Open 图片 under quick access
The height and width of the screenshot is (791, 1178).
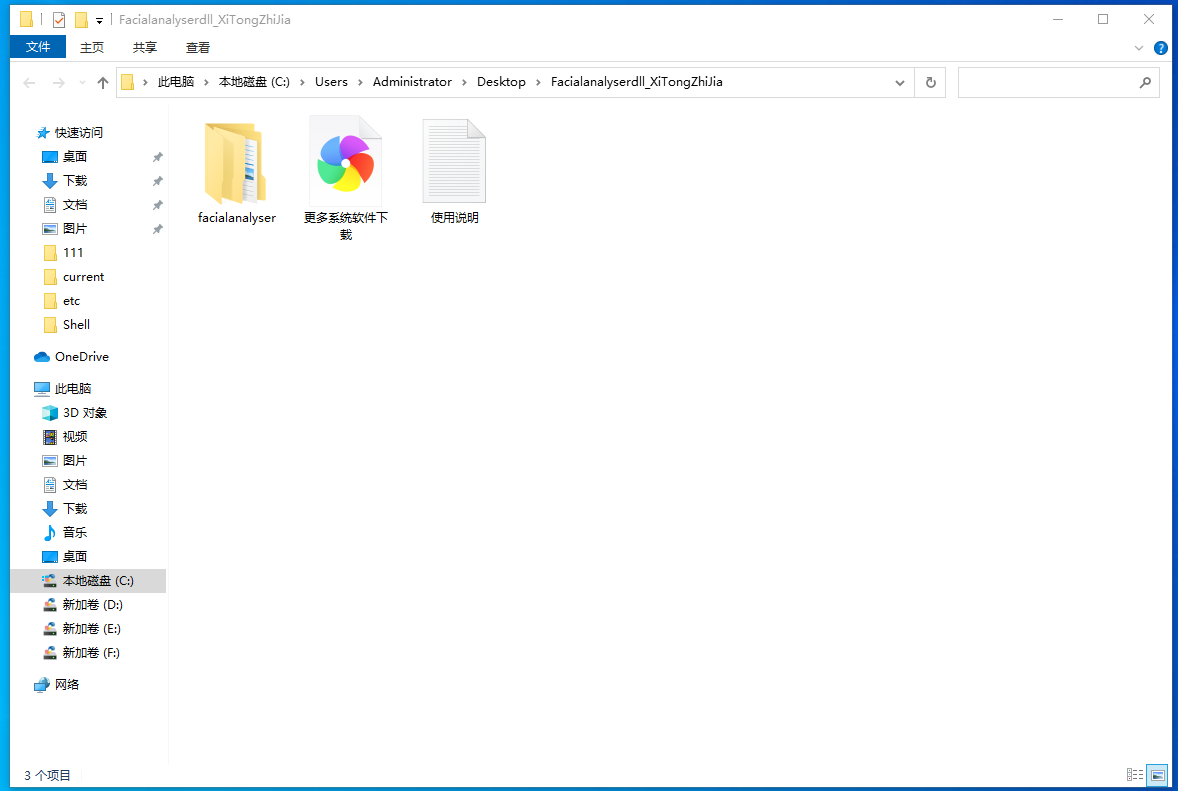pyautogui.click(x=74, y=228)
